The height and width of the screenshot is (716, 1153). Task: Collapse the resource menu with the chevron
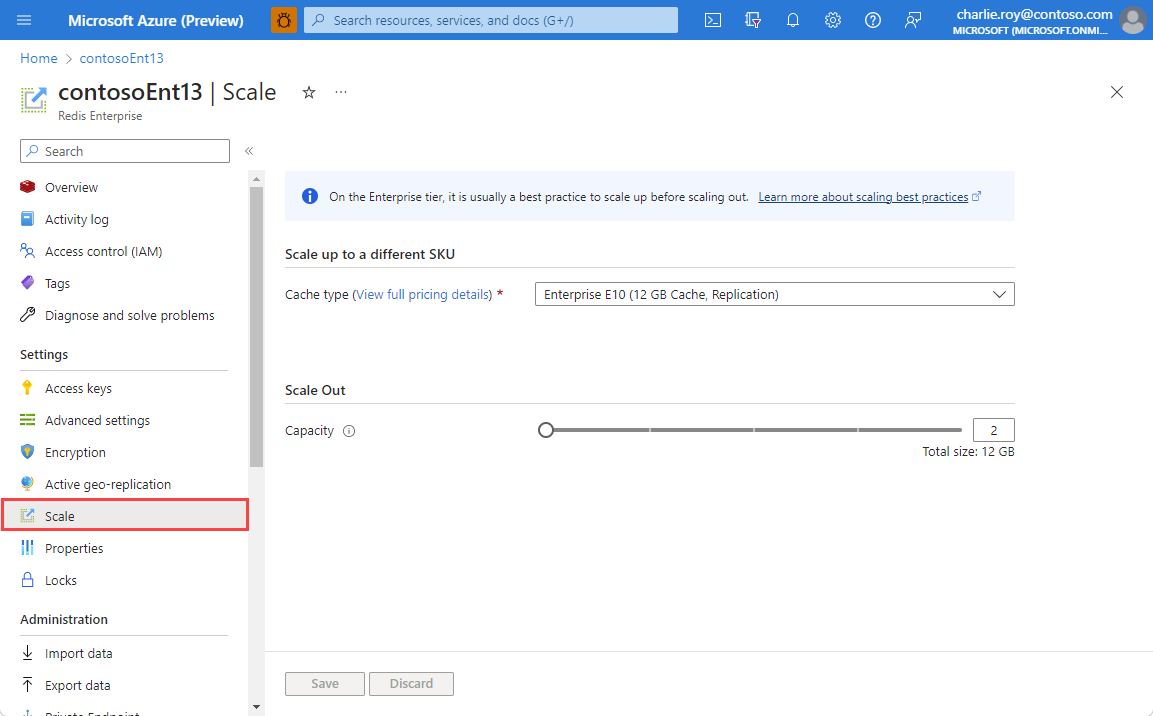pos(248,151)
